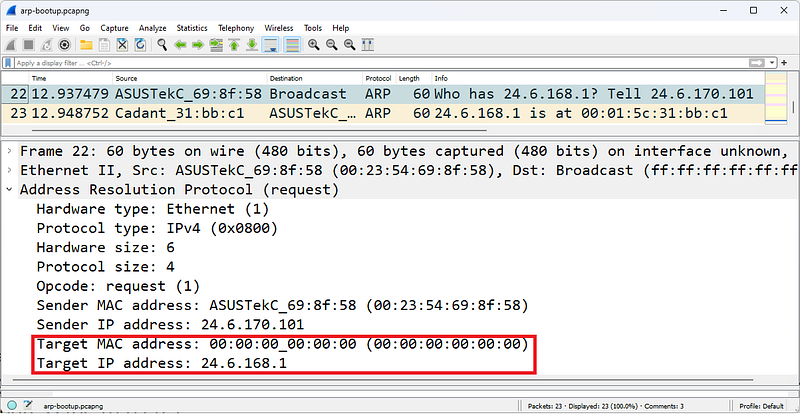Open the Capture menu
The height and width of the screenshot is (414, 800).
[x=114, y=28]
